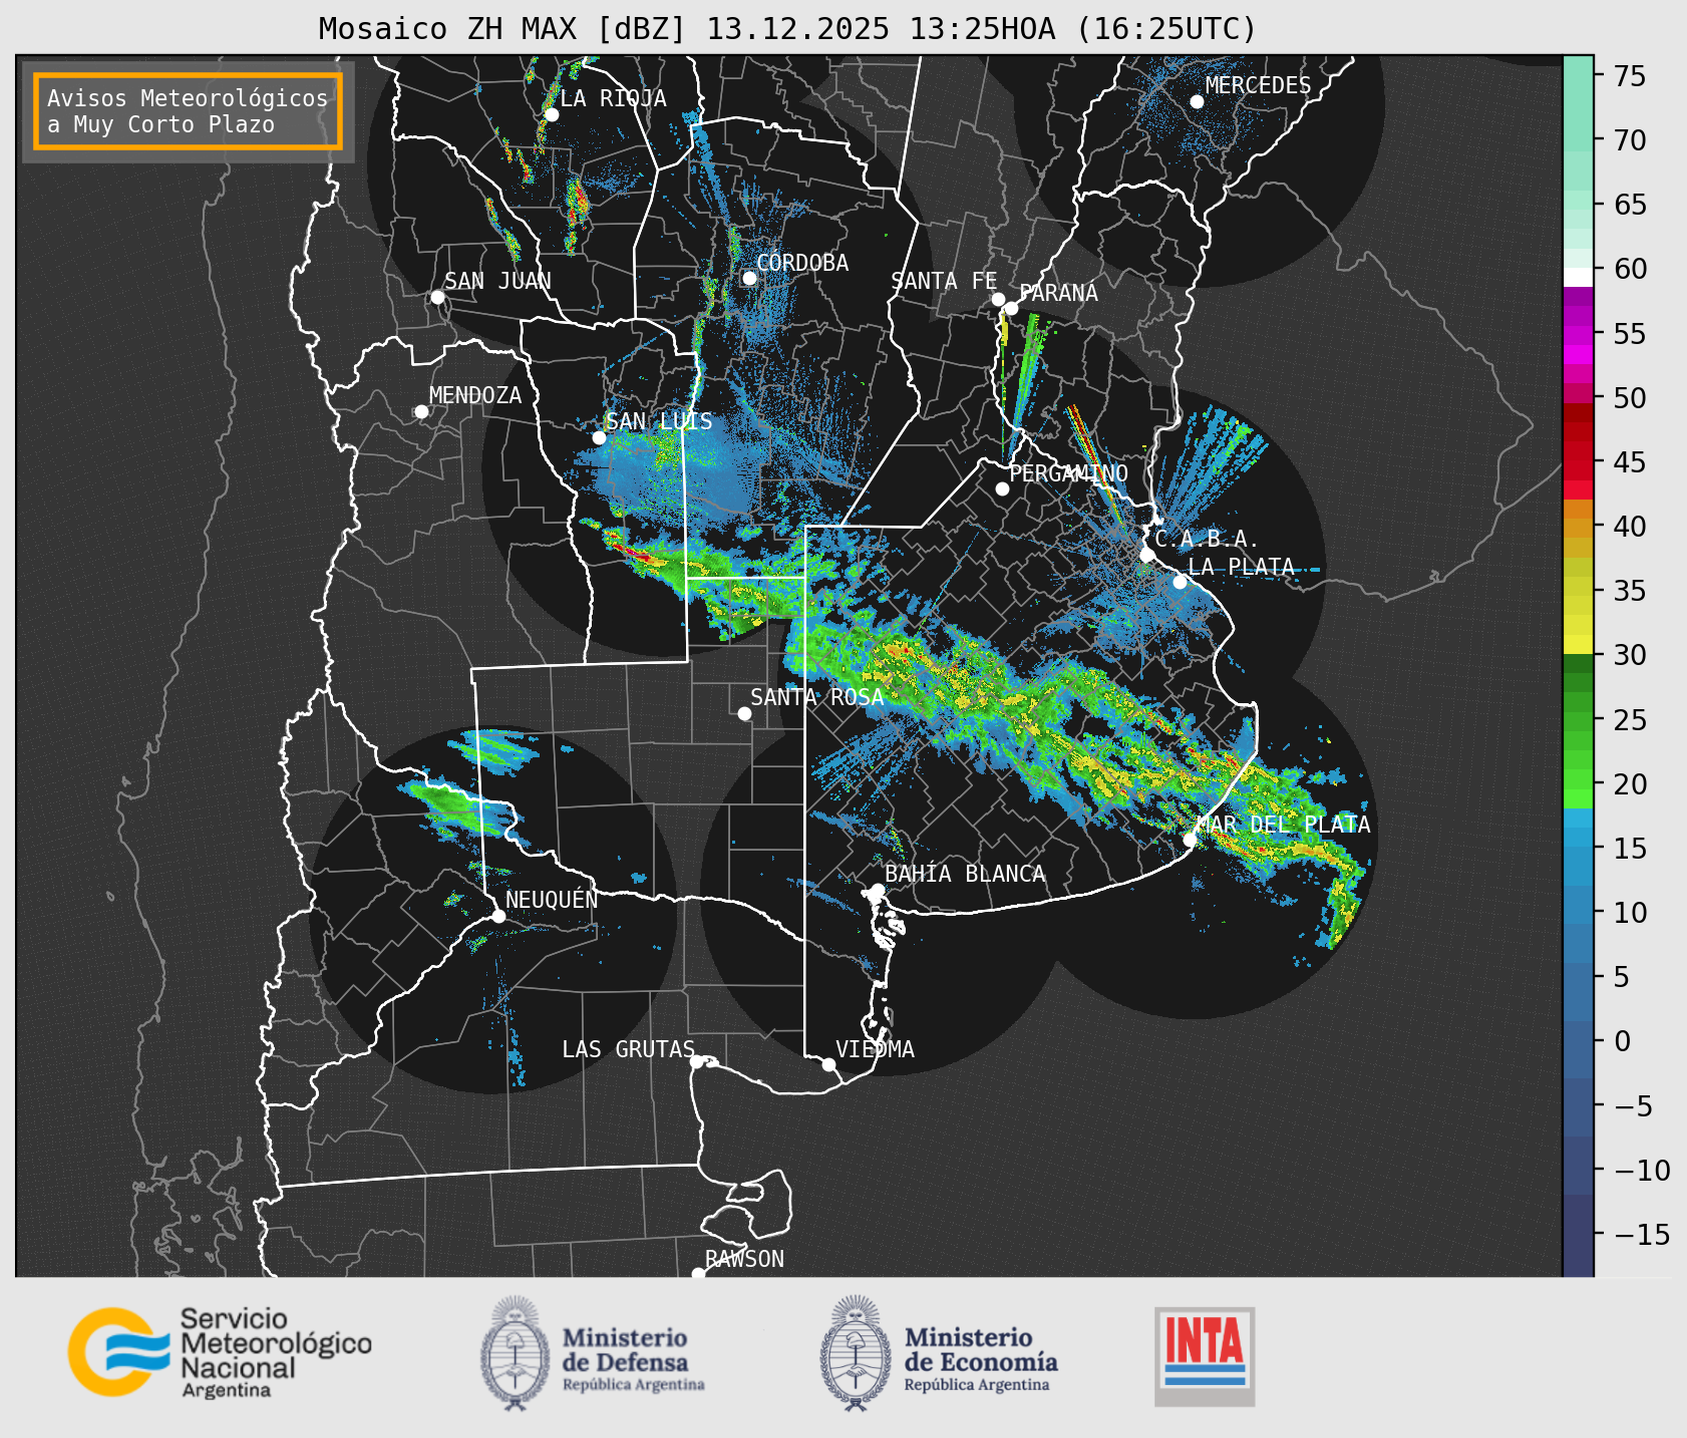1687x1438 pixels.
Task: Select the C.A.B.A. city label
Action: [x=1206, y=540]
